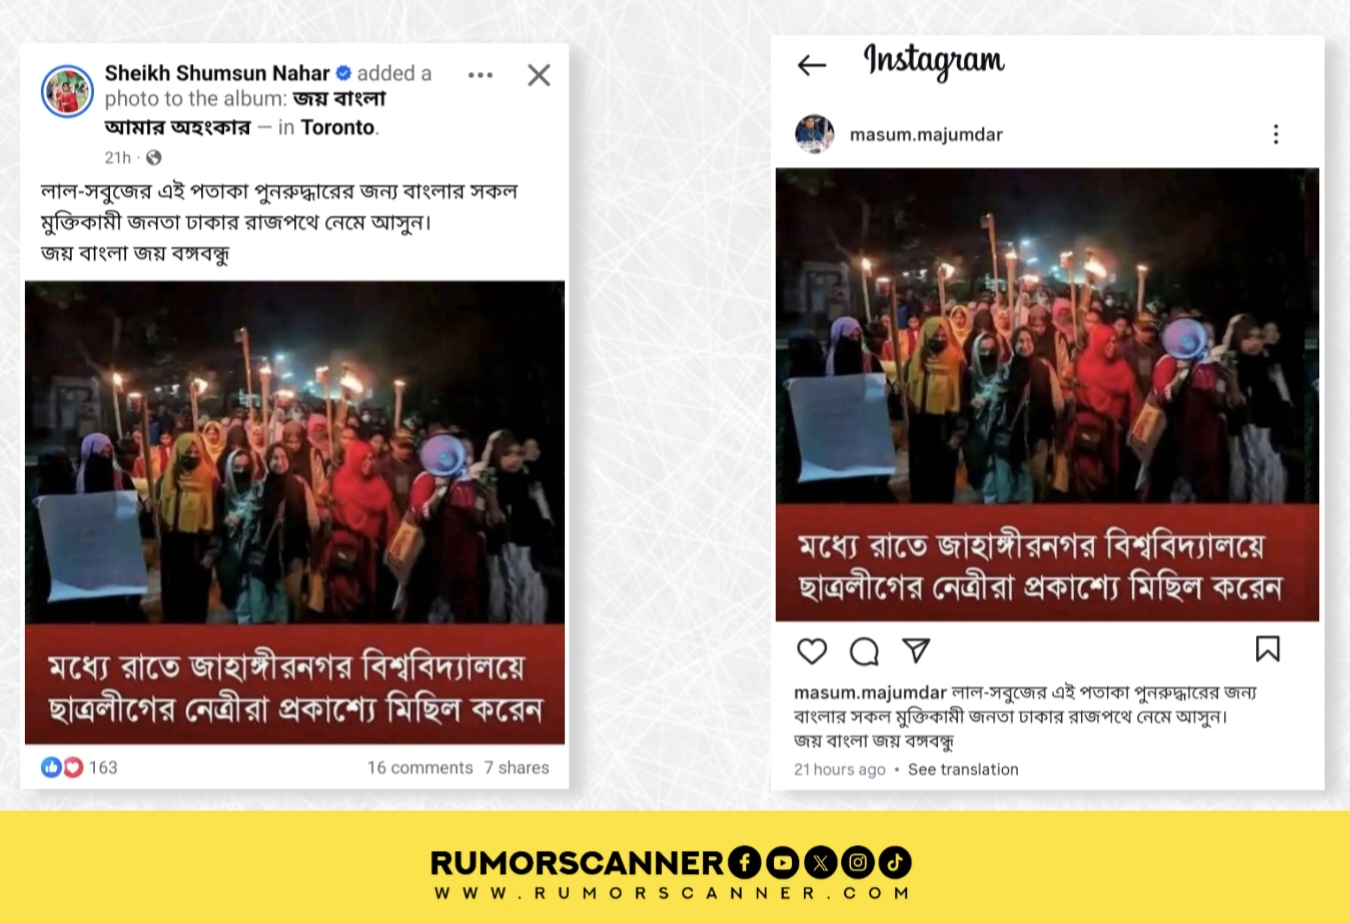Open the Instagram post vertical-dots menu
The image size is (1350, 923).
(1276, 134)
